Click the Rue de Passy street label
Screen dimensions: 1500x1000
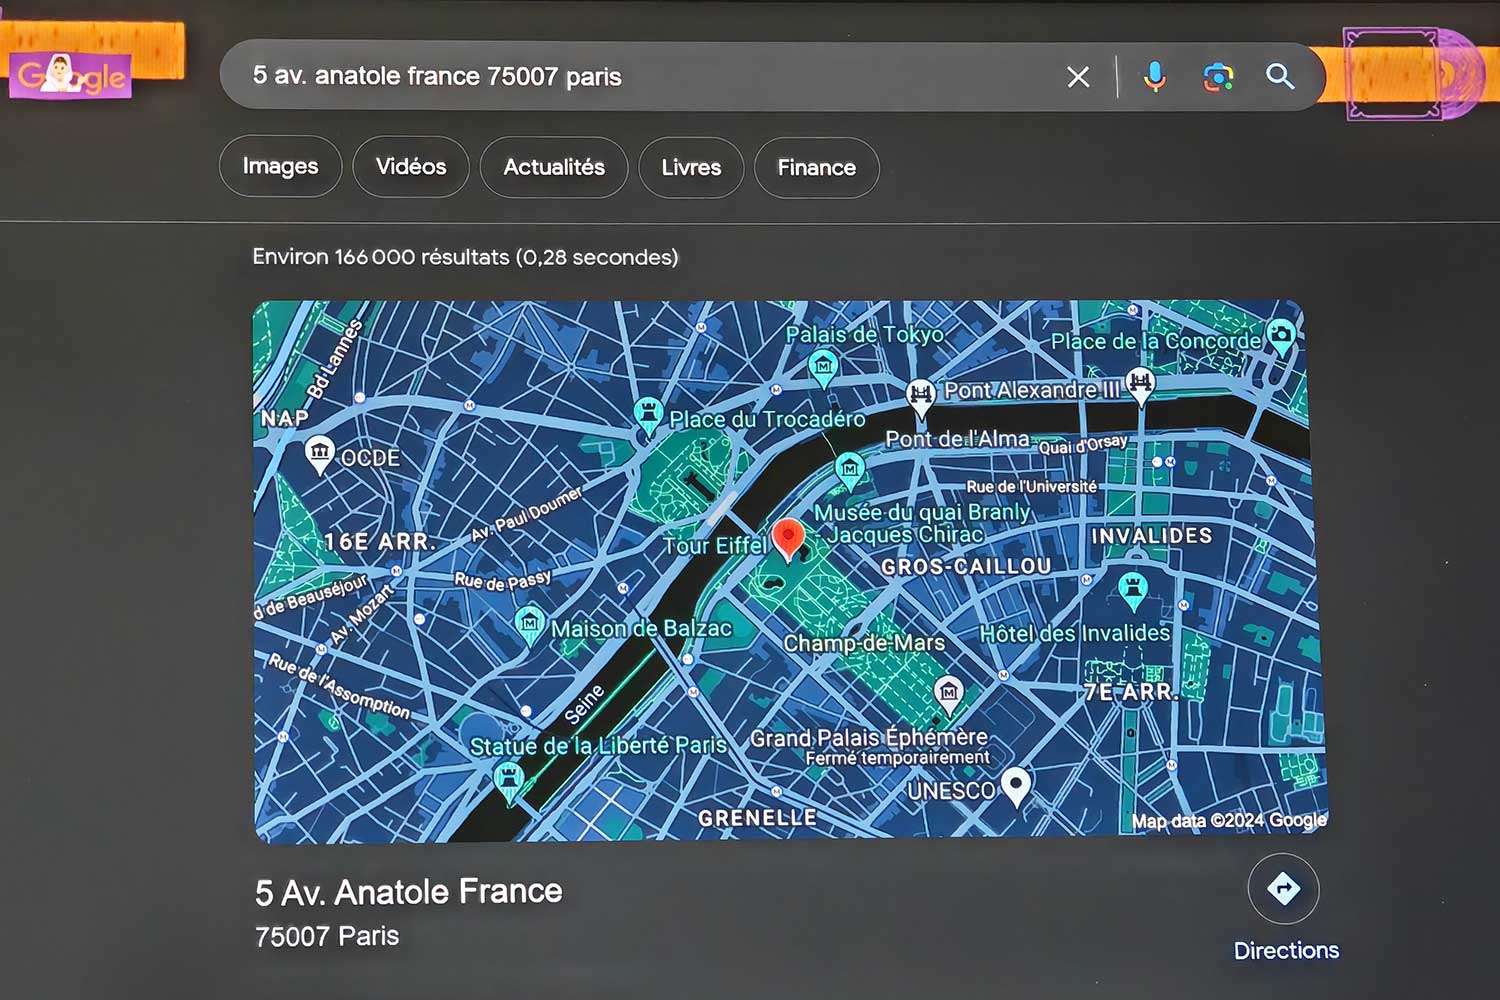coord(503,580)
